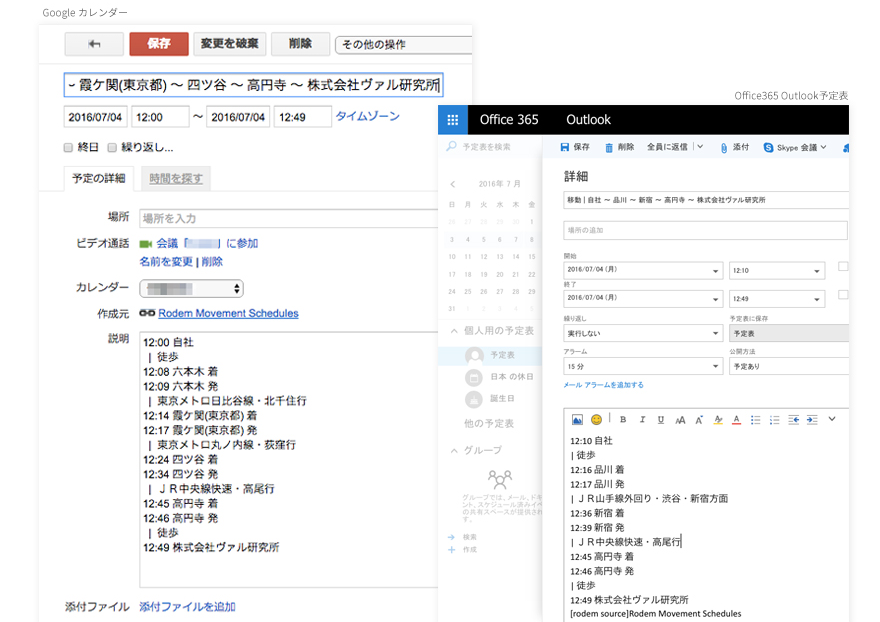Insert an emoji with the smiley icon
This screenshot has height=622, width=880.
[x=596, y=419]
